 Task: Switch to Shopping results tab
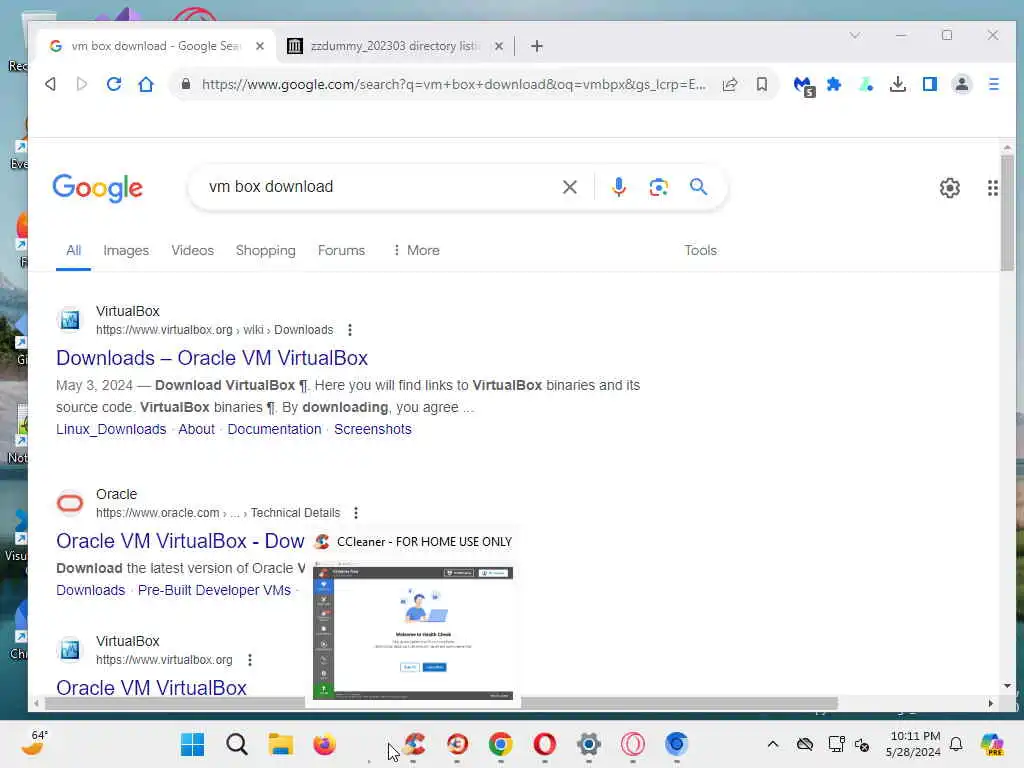pyautogui.click(x=266, y=251)
